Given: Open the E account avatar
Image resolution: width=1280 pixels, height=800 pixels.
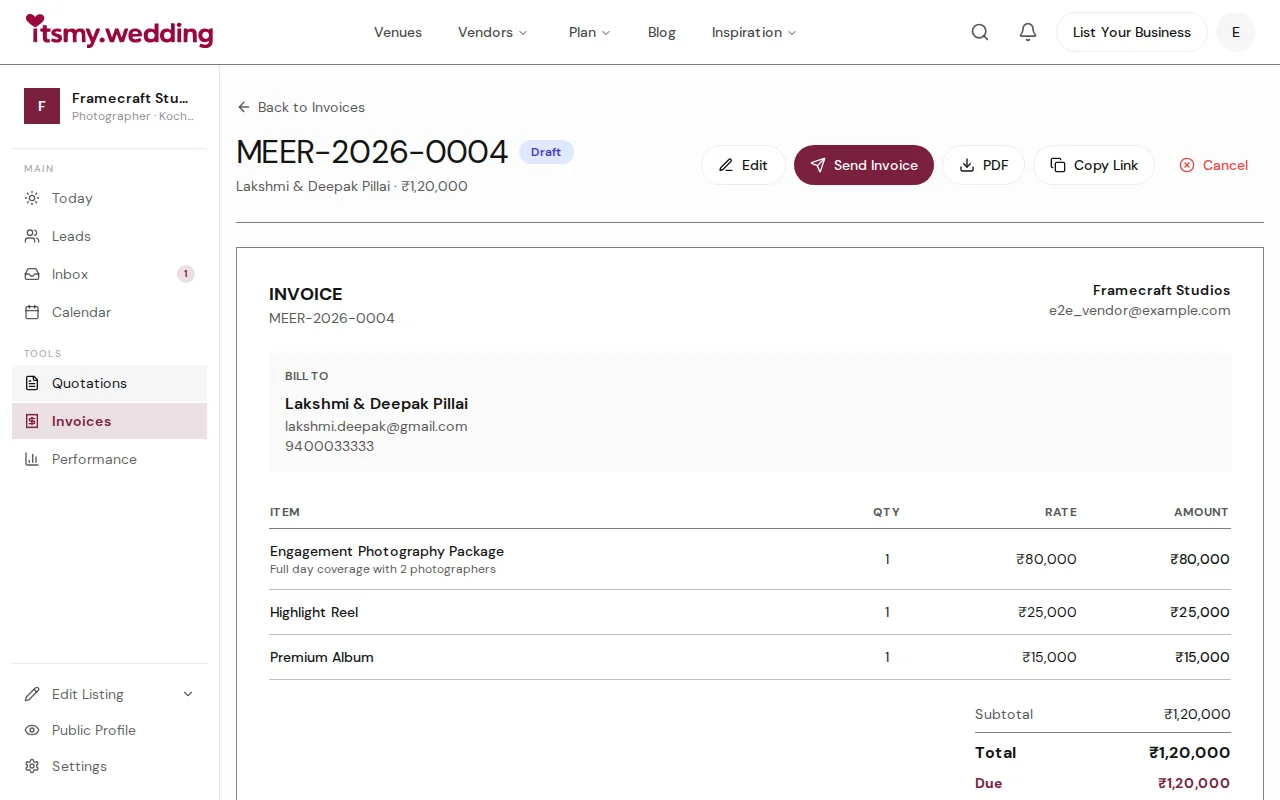Looking at the screenshot, I should [x=1235, y=31].
